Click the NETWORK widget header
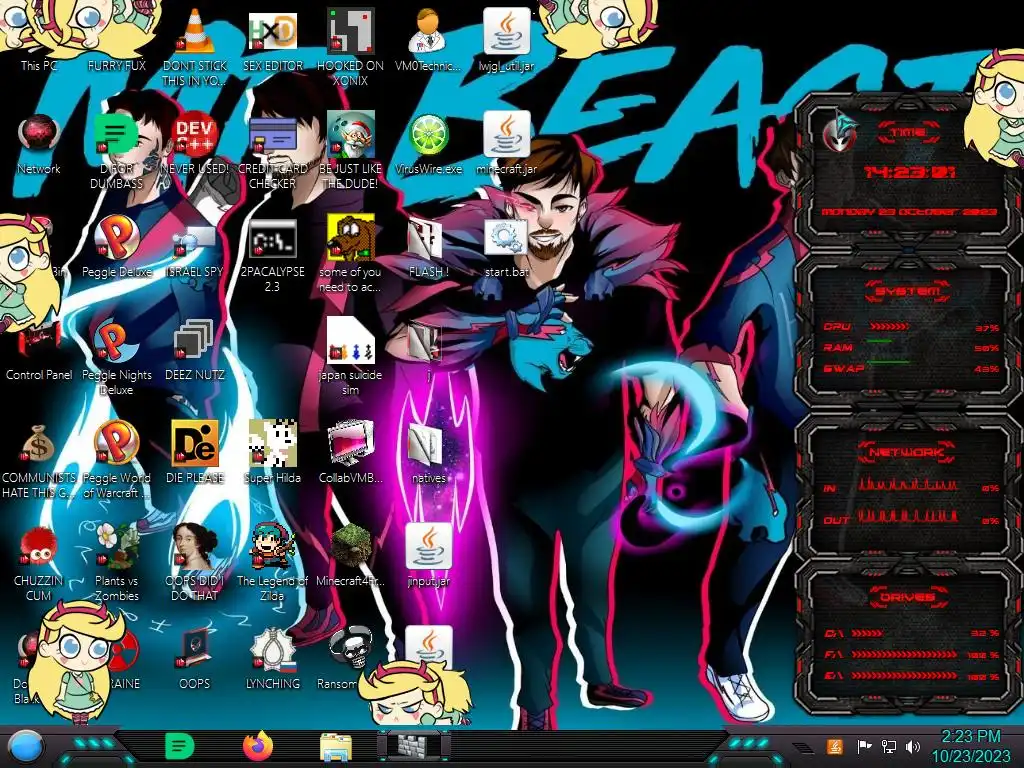 coord(906,452)
